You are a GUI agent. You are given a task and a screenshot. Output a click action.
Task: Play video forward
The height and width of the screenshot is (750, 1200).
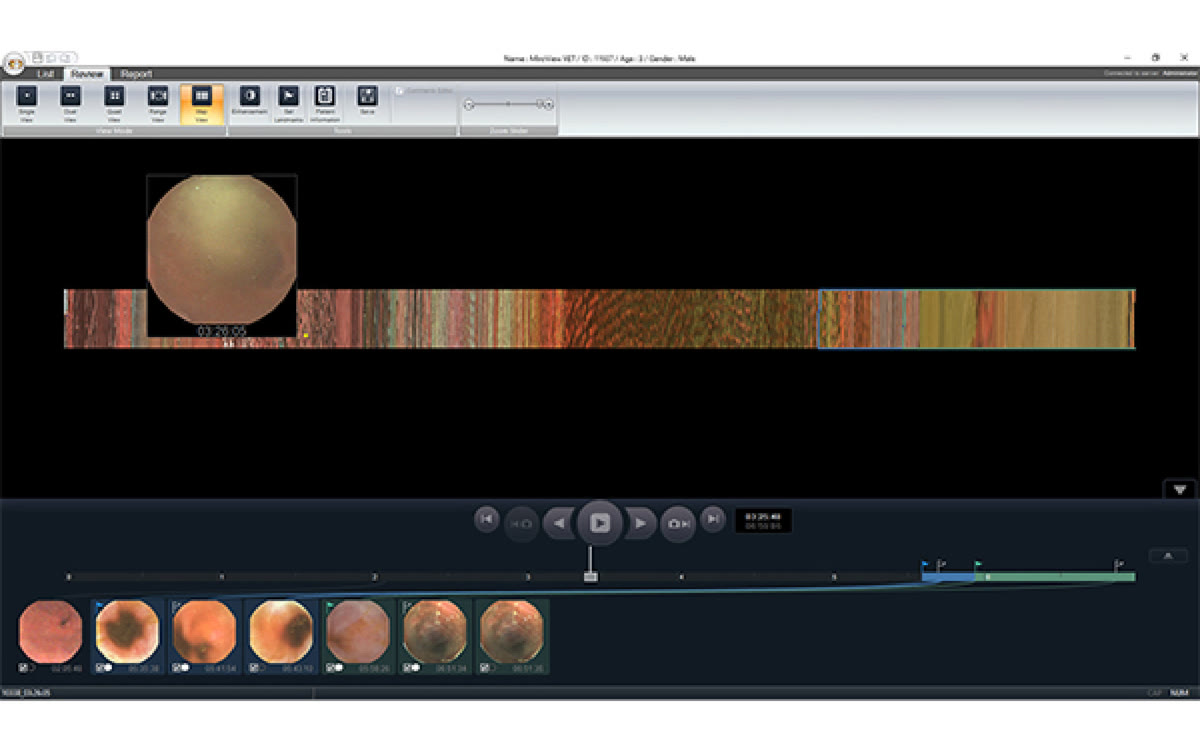tap(640, 523)
